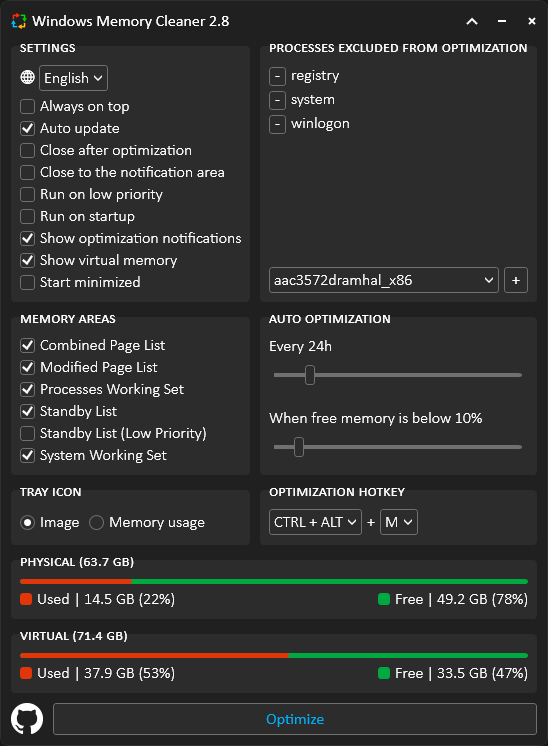The width and height of the screenshot is (548, 746).
Task: Remove system from excluded processes
Action: (x=277, y=100)
